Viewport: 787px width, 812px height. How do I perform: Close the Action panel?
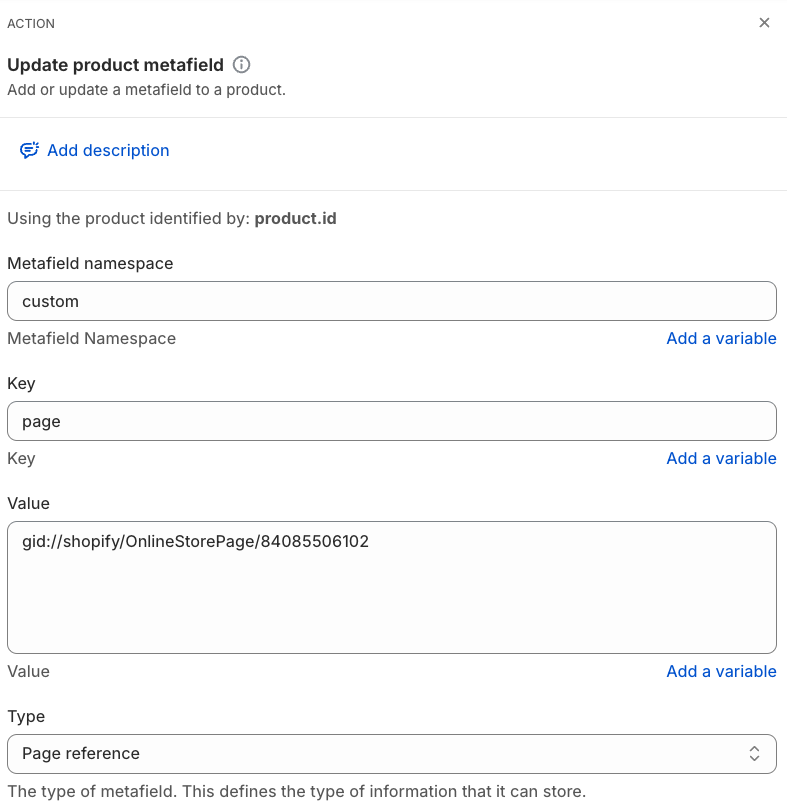pyautogui.click(x=764, y=23)
